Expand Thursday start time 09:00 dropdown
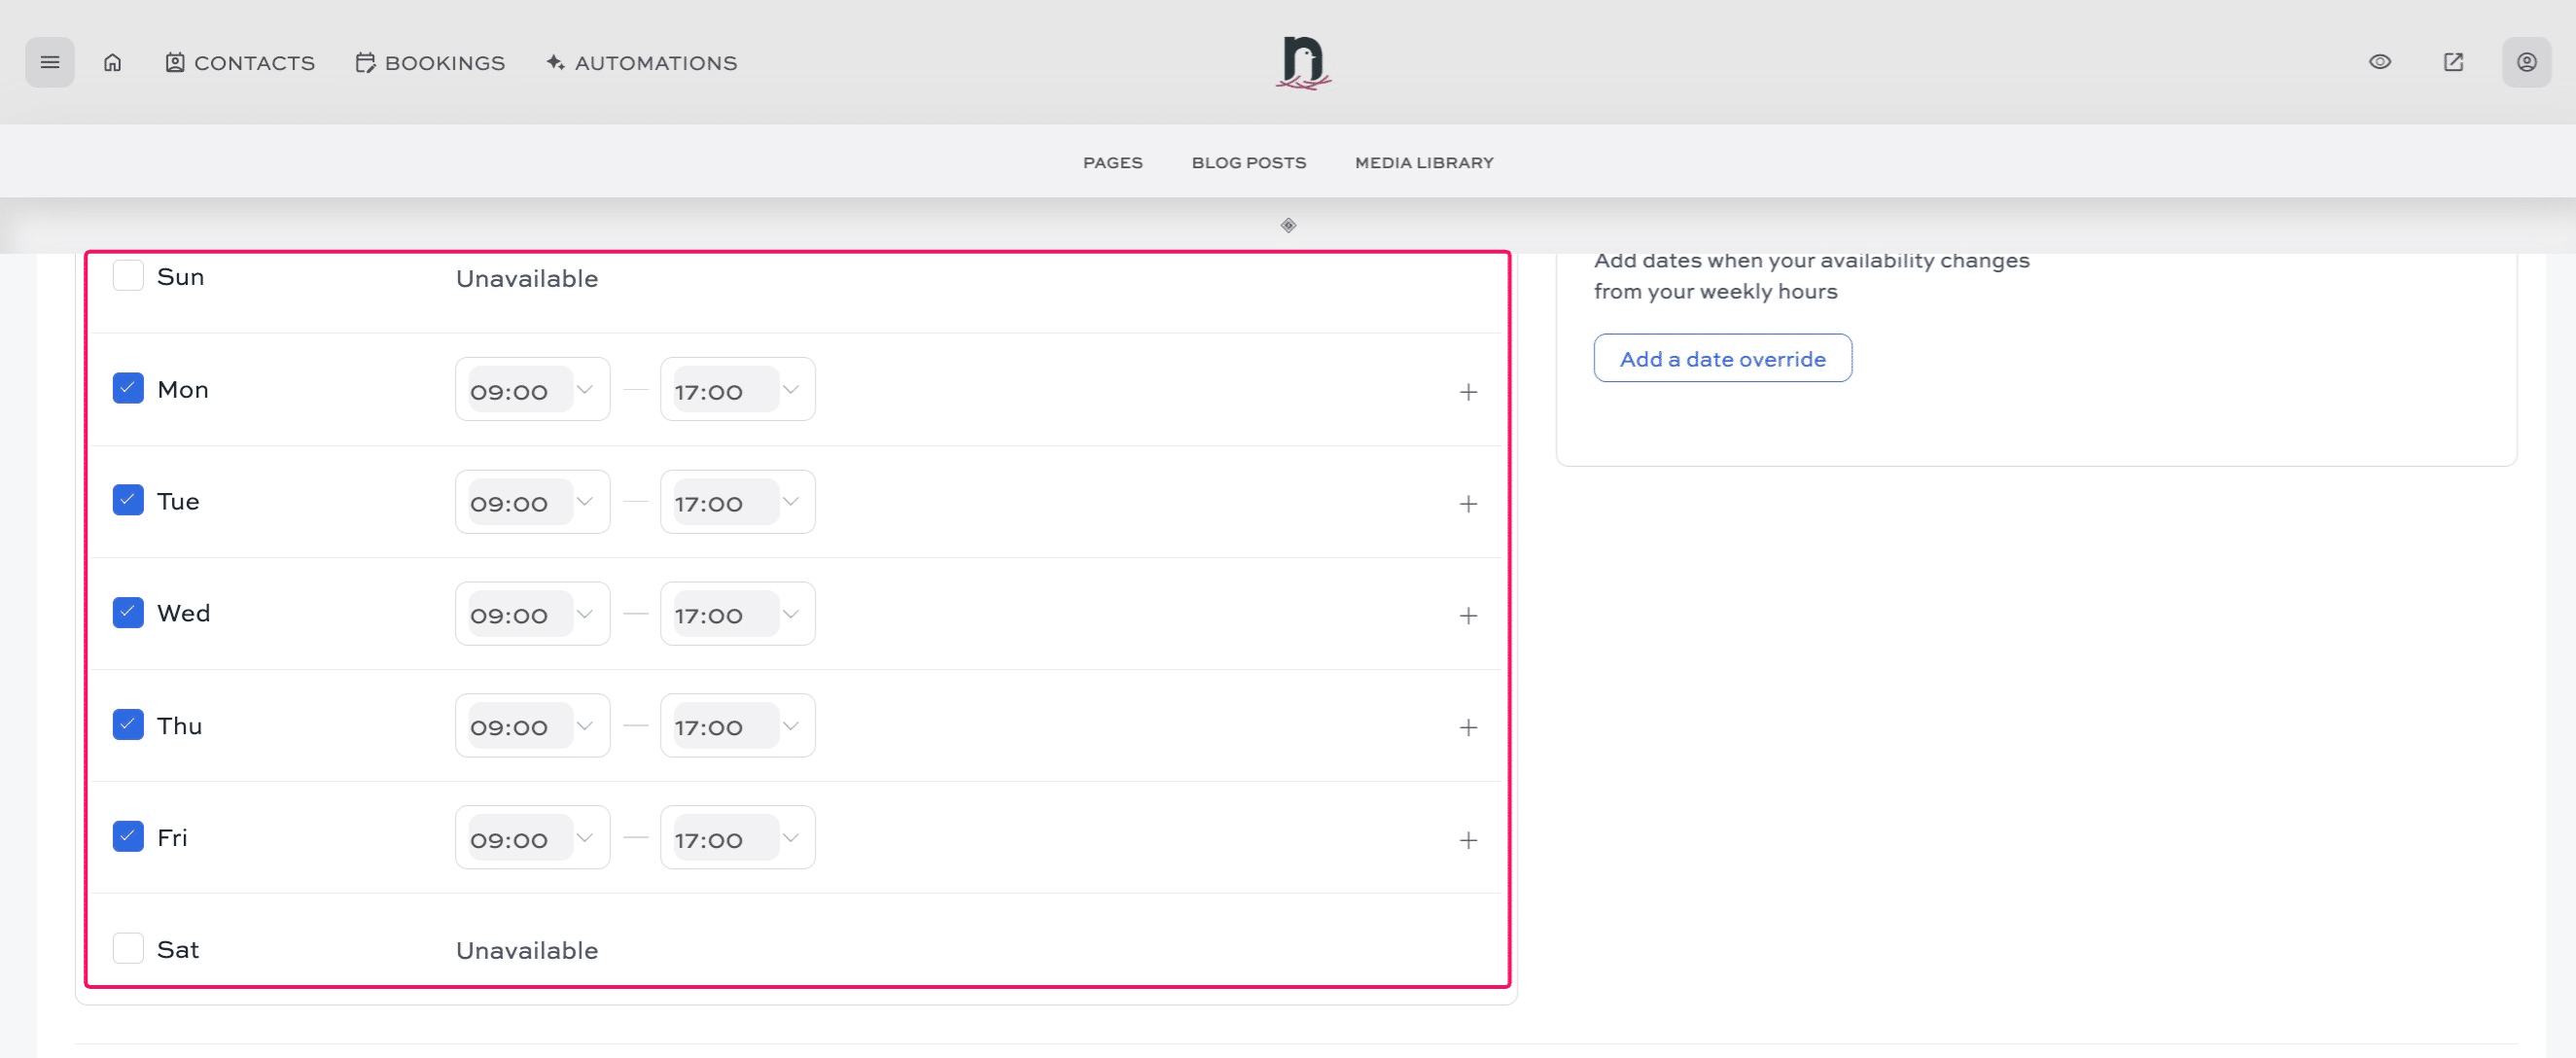 (x=532, y=726)
